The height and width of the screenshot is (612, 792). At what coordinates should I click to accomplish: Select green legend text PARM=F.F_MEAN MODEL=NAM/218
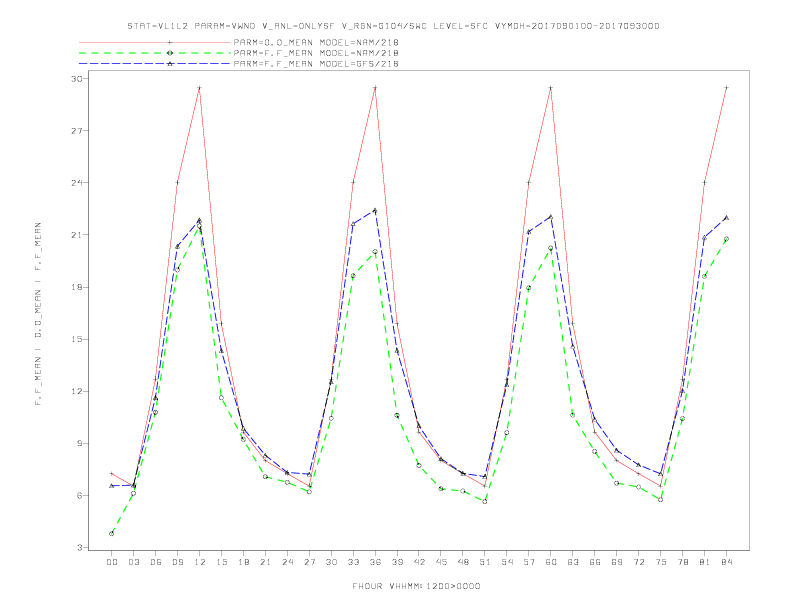point(316,53)
